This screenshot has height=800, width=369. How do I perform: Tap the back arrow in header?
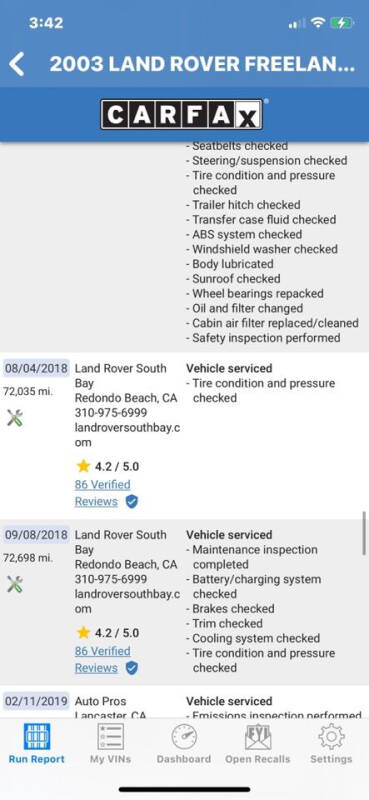(x=16, y=64)
